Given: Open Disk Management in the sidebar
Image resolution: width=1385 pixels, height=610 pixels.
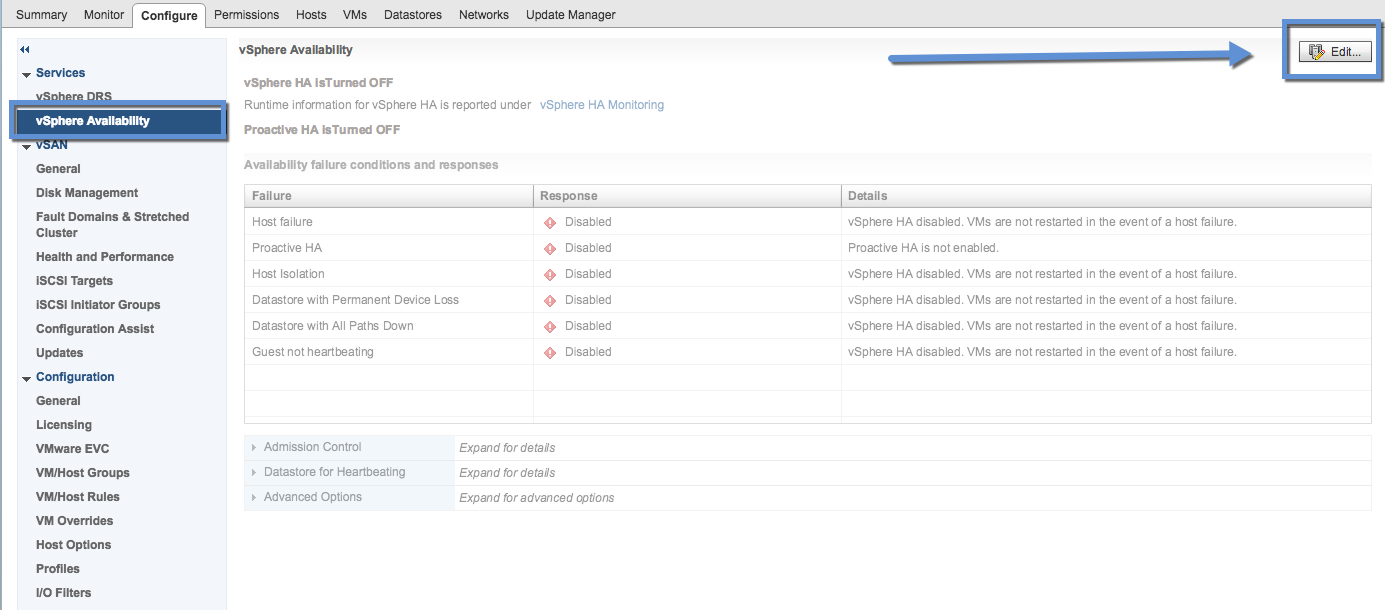Looking at the screenshot, I should point(87,193).
